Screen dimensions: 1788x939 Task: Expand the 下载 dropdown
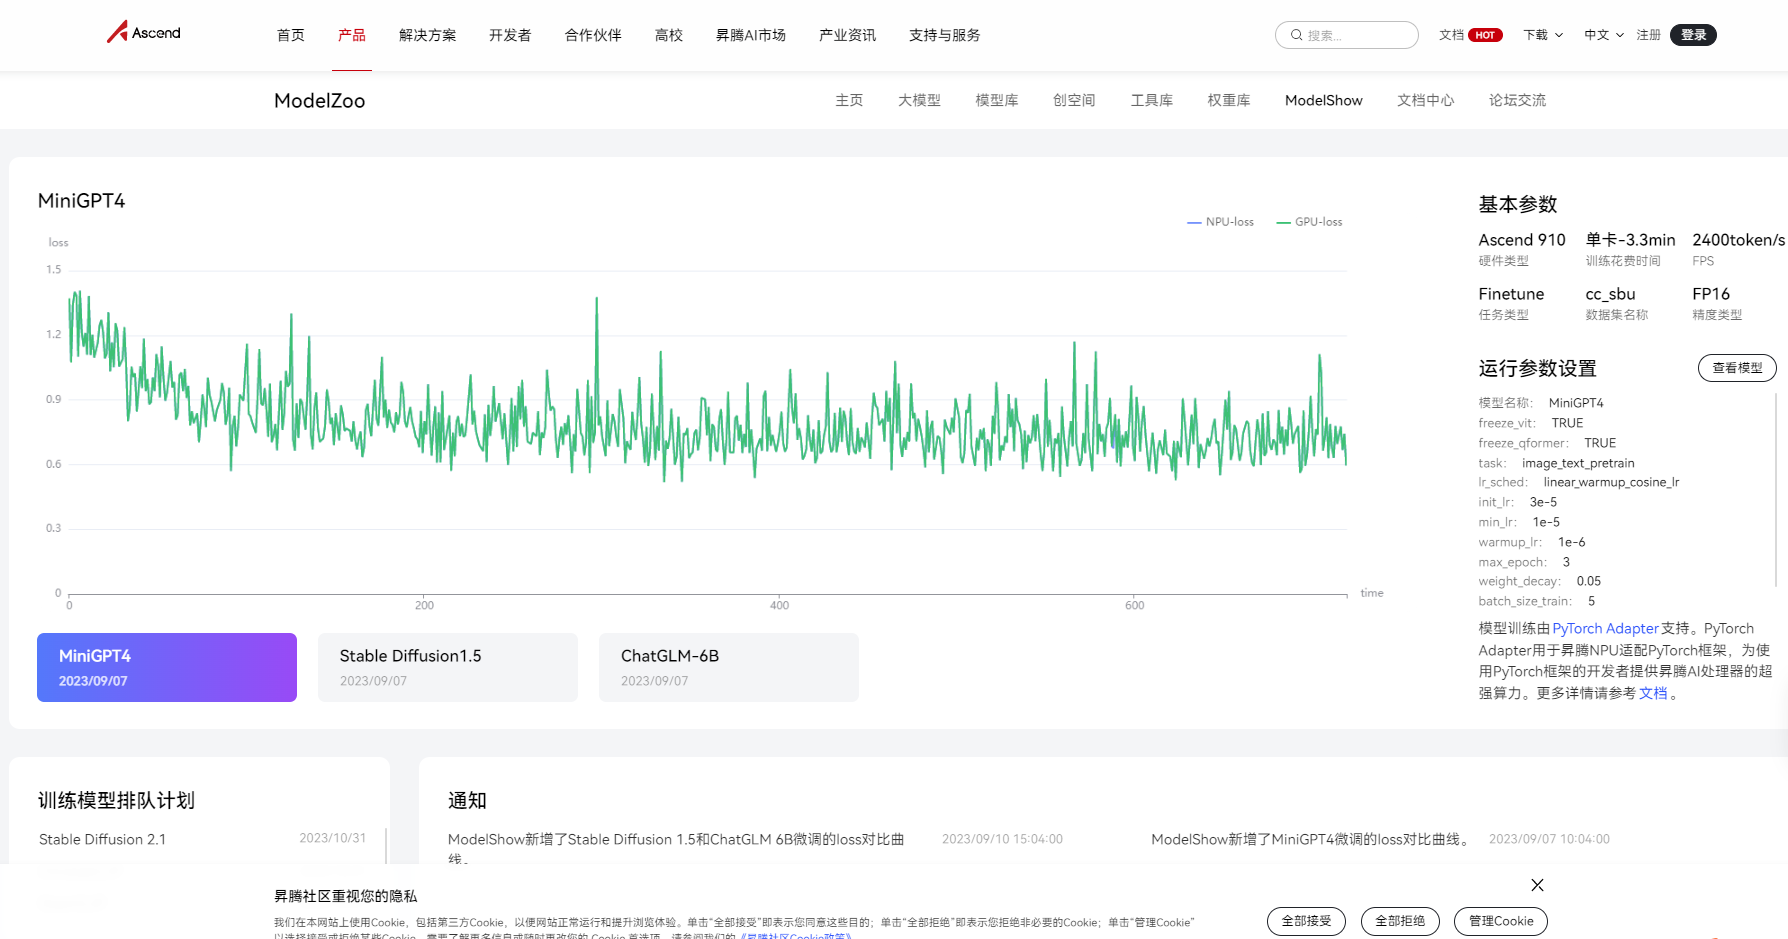[1543, 35]
